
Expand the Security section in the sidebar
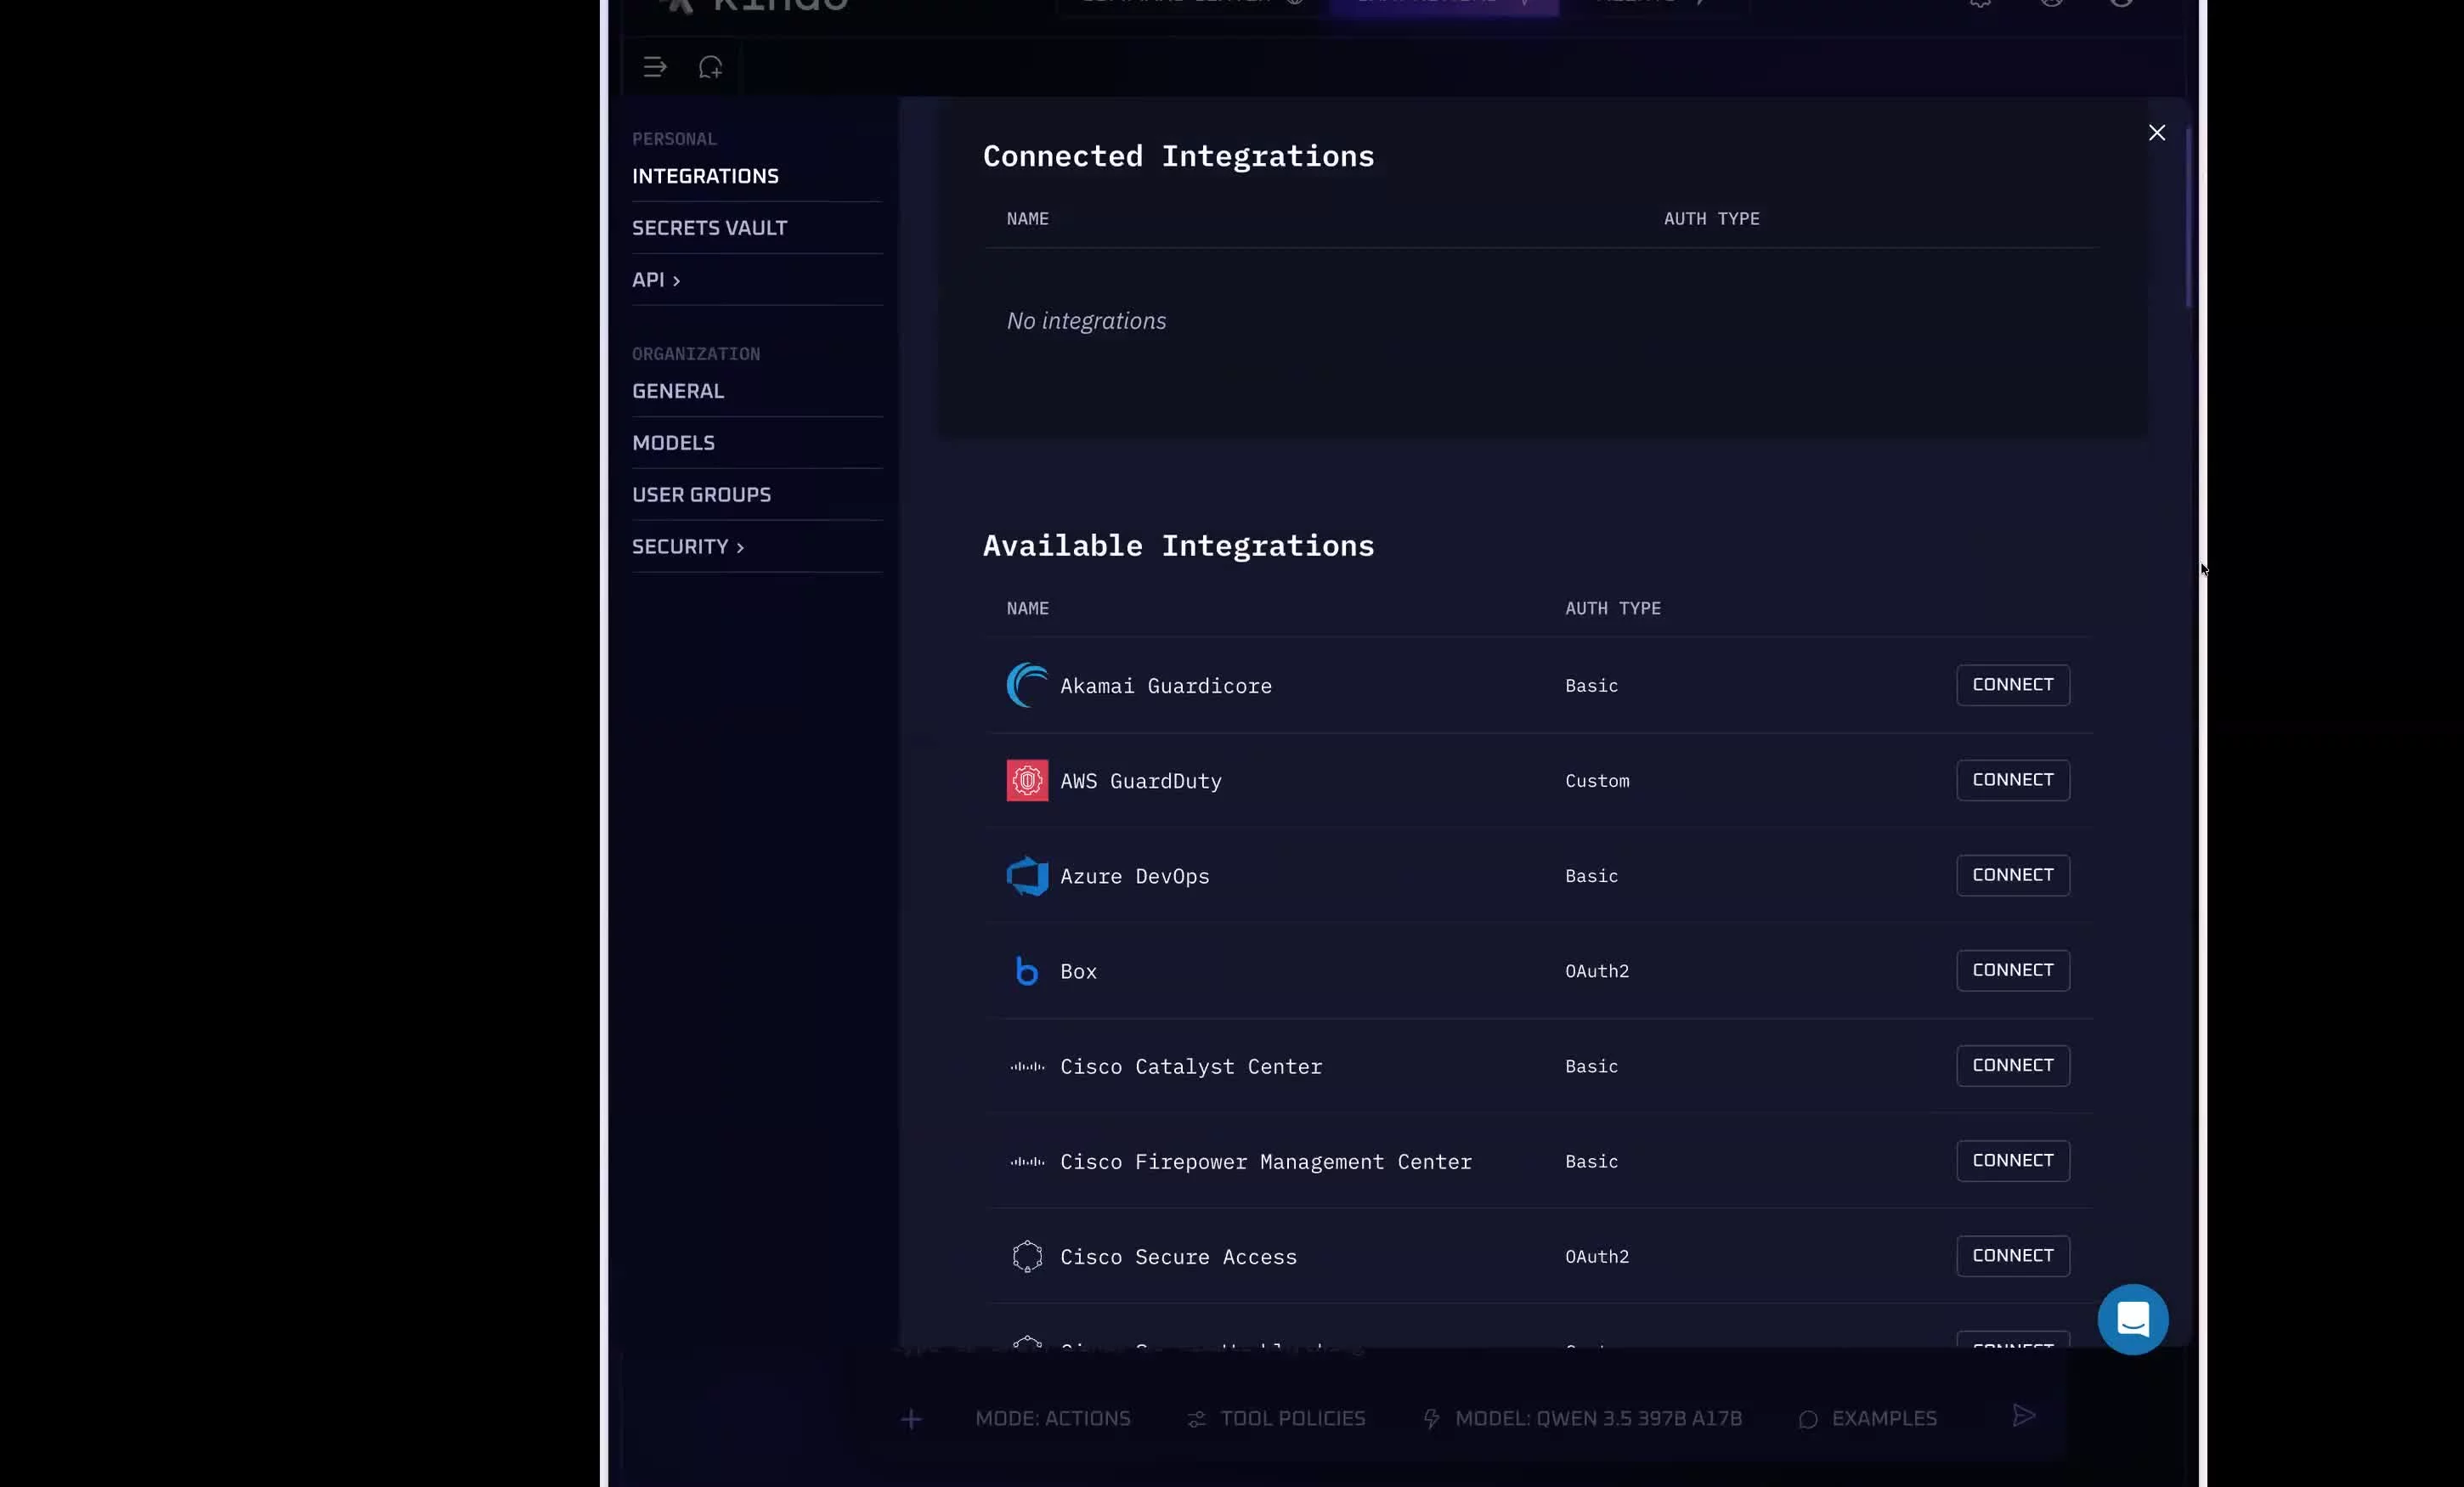688,546
